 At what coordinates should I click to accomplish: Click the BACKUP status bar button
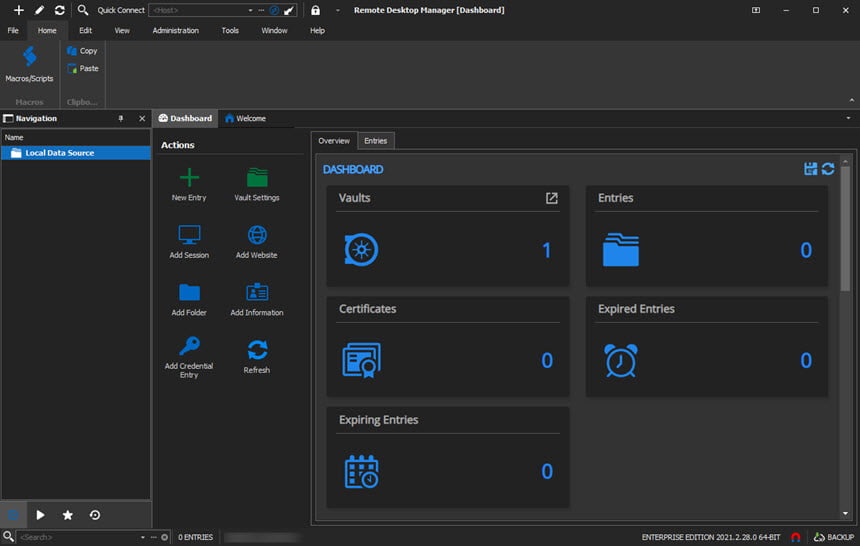coord(834,537)
